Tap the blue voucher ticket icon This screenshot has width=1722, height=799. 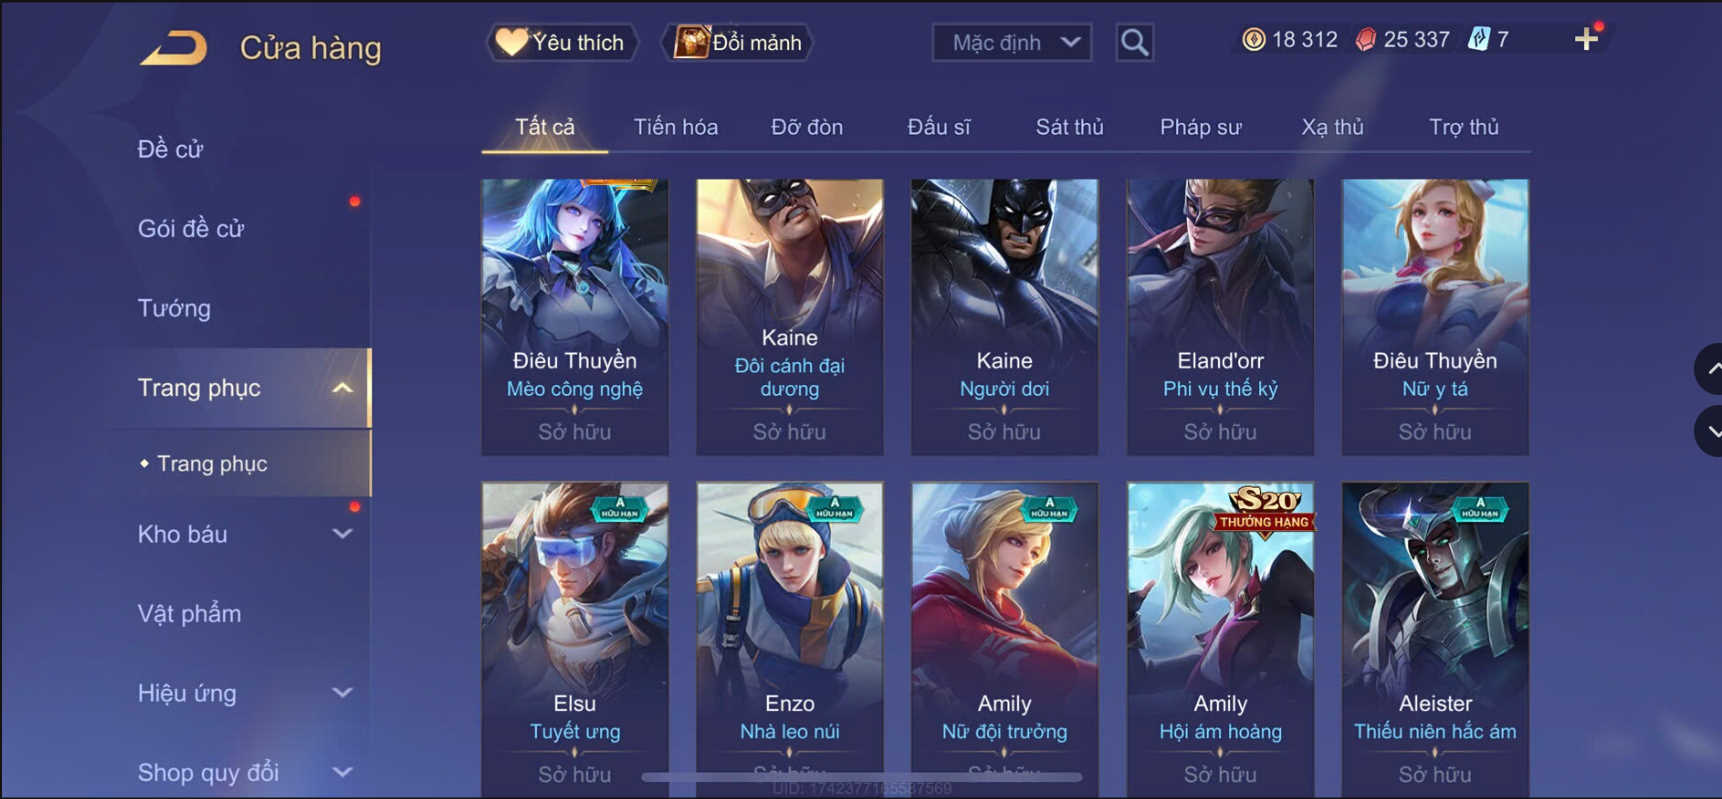(1478, 39)
